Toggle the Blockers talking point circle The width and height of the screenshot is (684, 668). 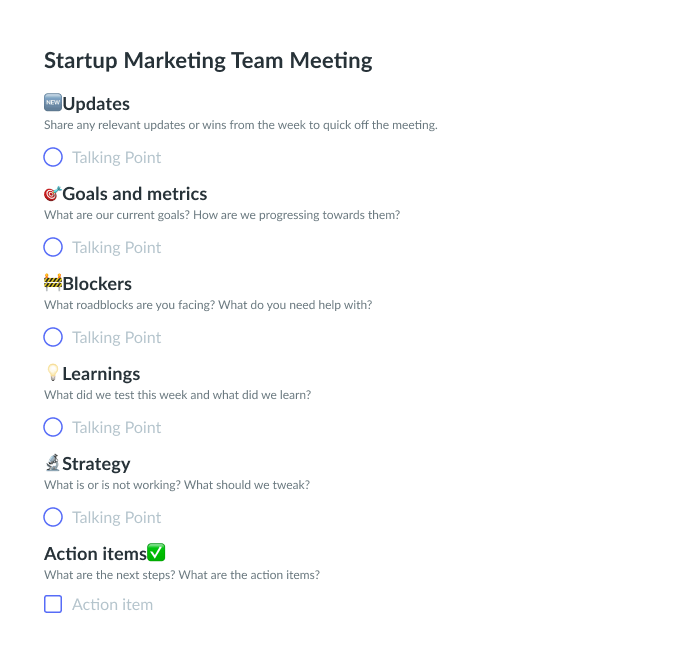53,337
